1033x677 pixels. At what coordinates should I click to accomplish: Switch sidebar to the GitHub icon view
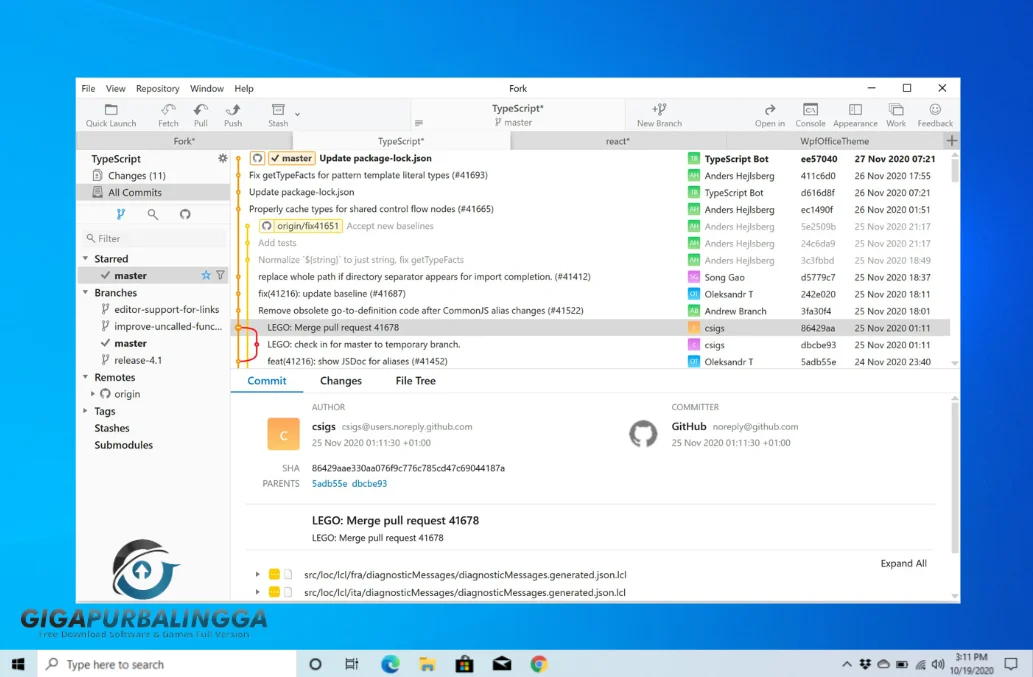pyautogui.click(x=185, y=214)
